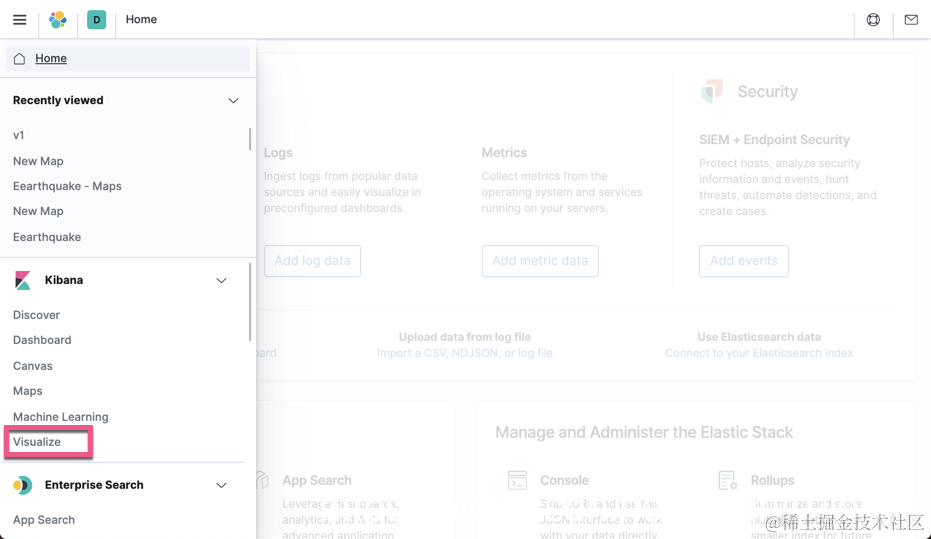
Task: Open Machine Learning in Kibana menu
Action: 61,417
